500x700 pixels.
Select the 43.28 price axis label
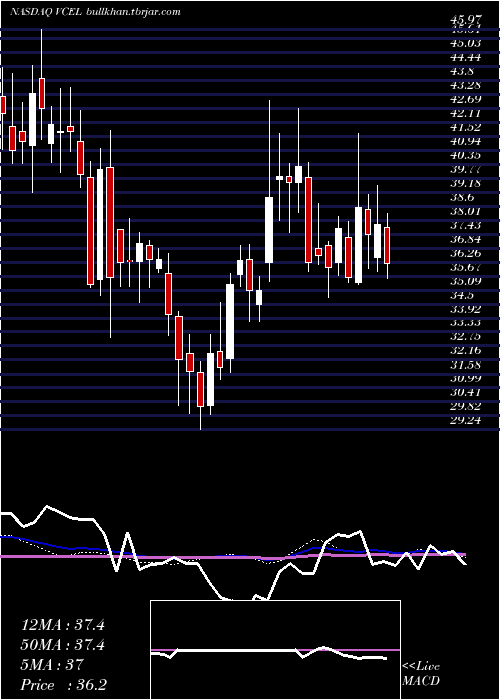(x=466, y=85)
